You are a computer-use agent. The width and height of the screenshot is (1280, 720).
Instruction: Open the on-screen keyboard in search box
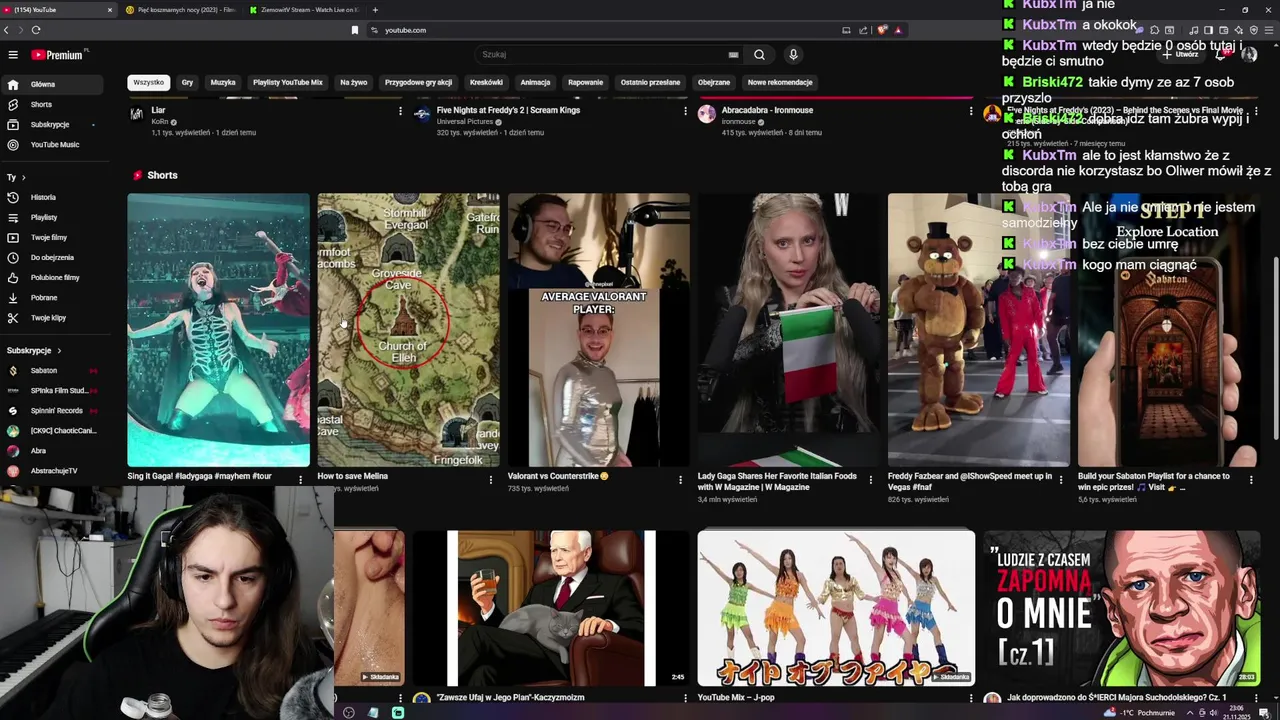coord(733,55)
